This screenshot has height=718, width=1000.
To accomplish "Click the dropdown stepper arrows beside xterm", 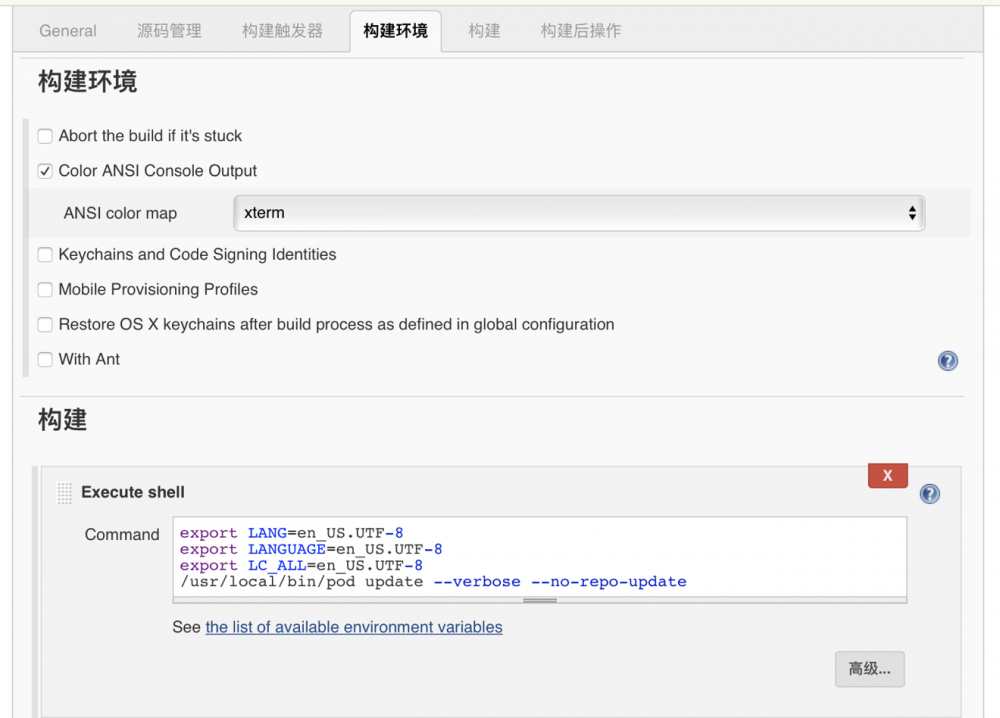I will (911, 213).
